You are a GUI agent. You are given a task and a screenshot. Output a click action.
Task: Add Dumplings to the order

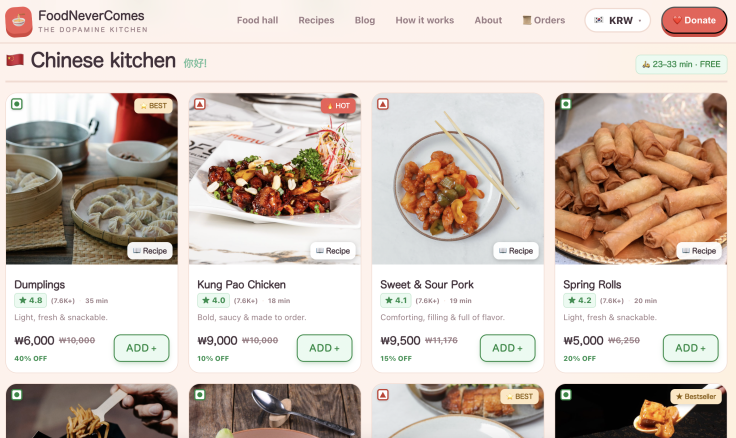[141, 348]
